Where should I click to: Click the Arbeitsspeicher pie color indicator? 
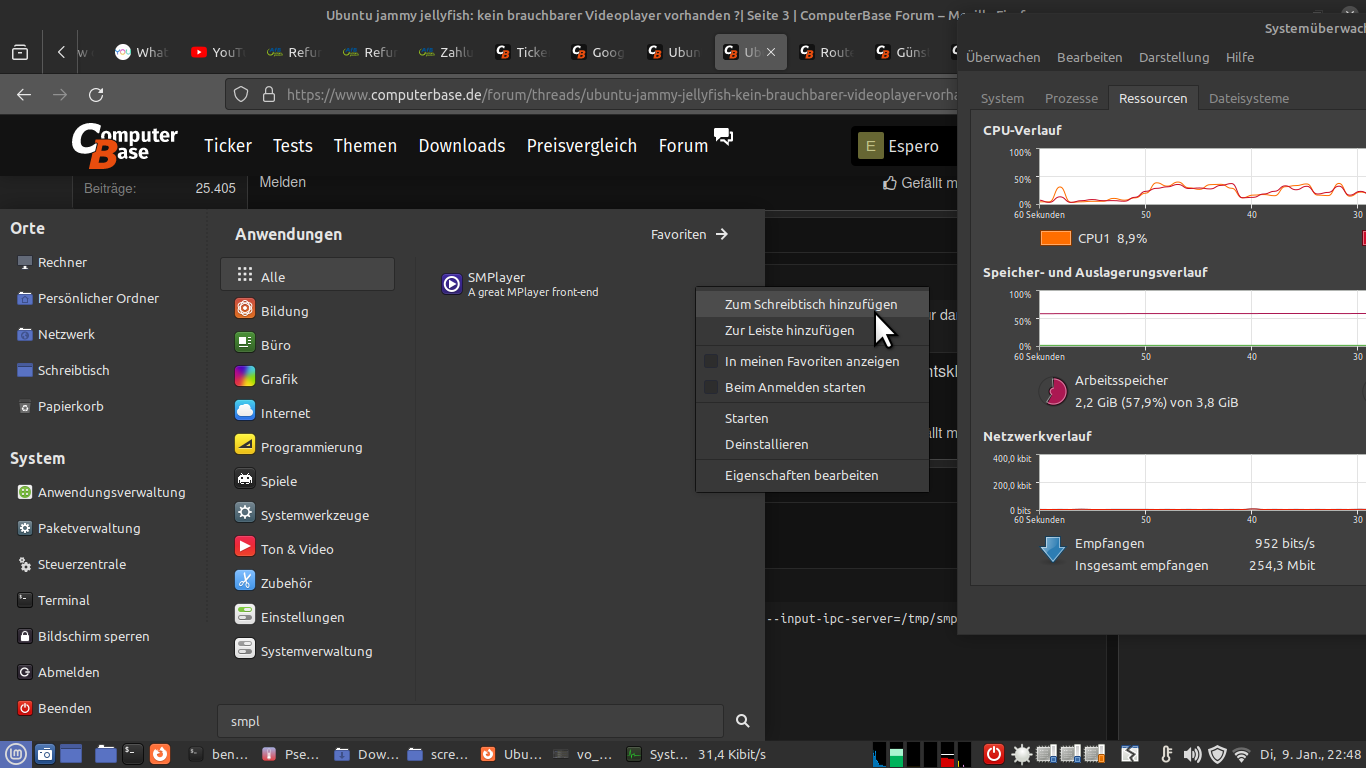click(x=1053, y=391)
